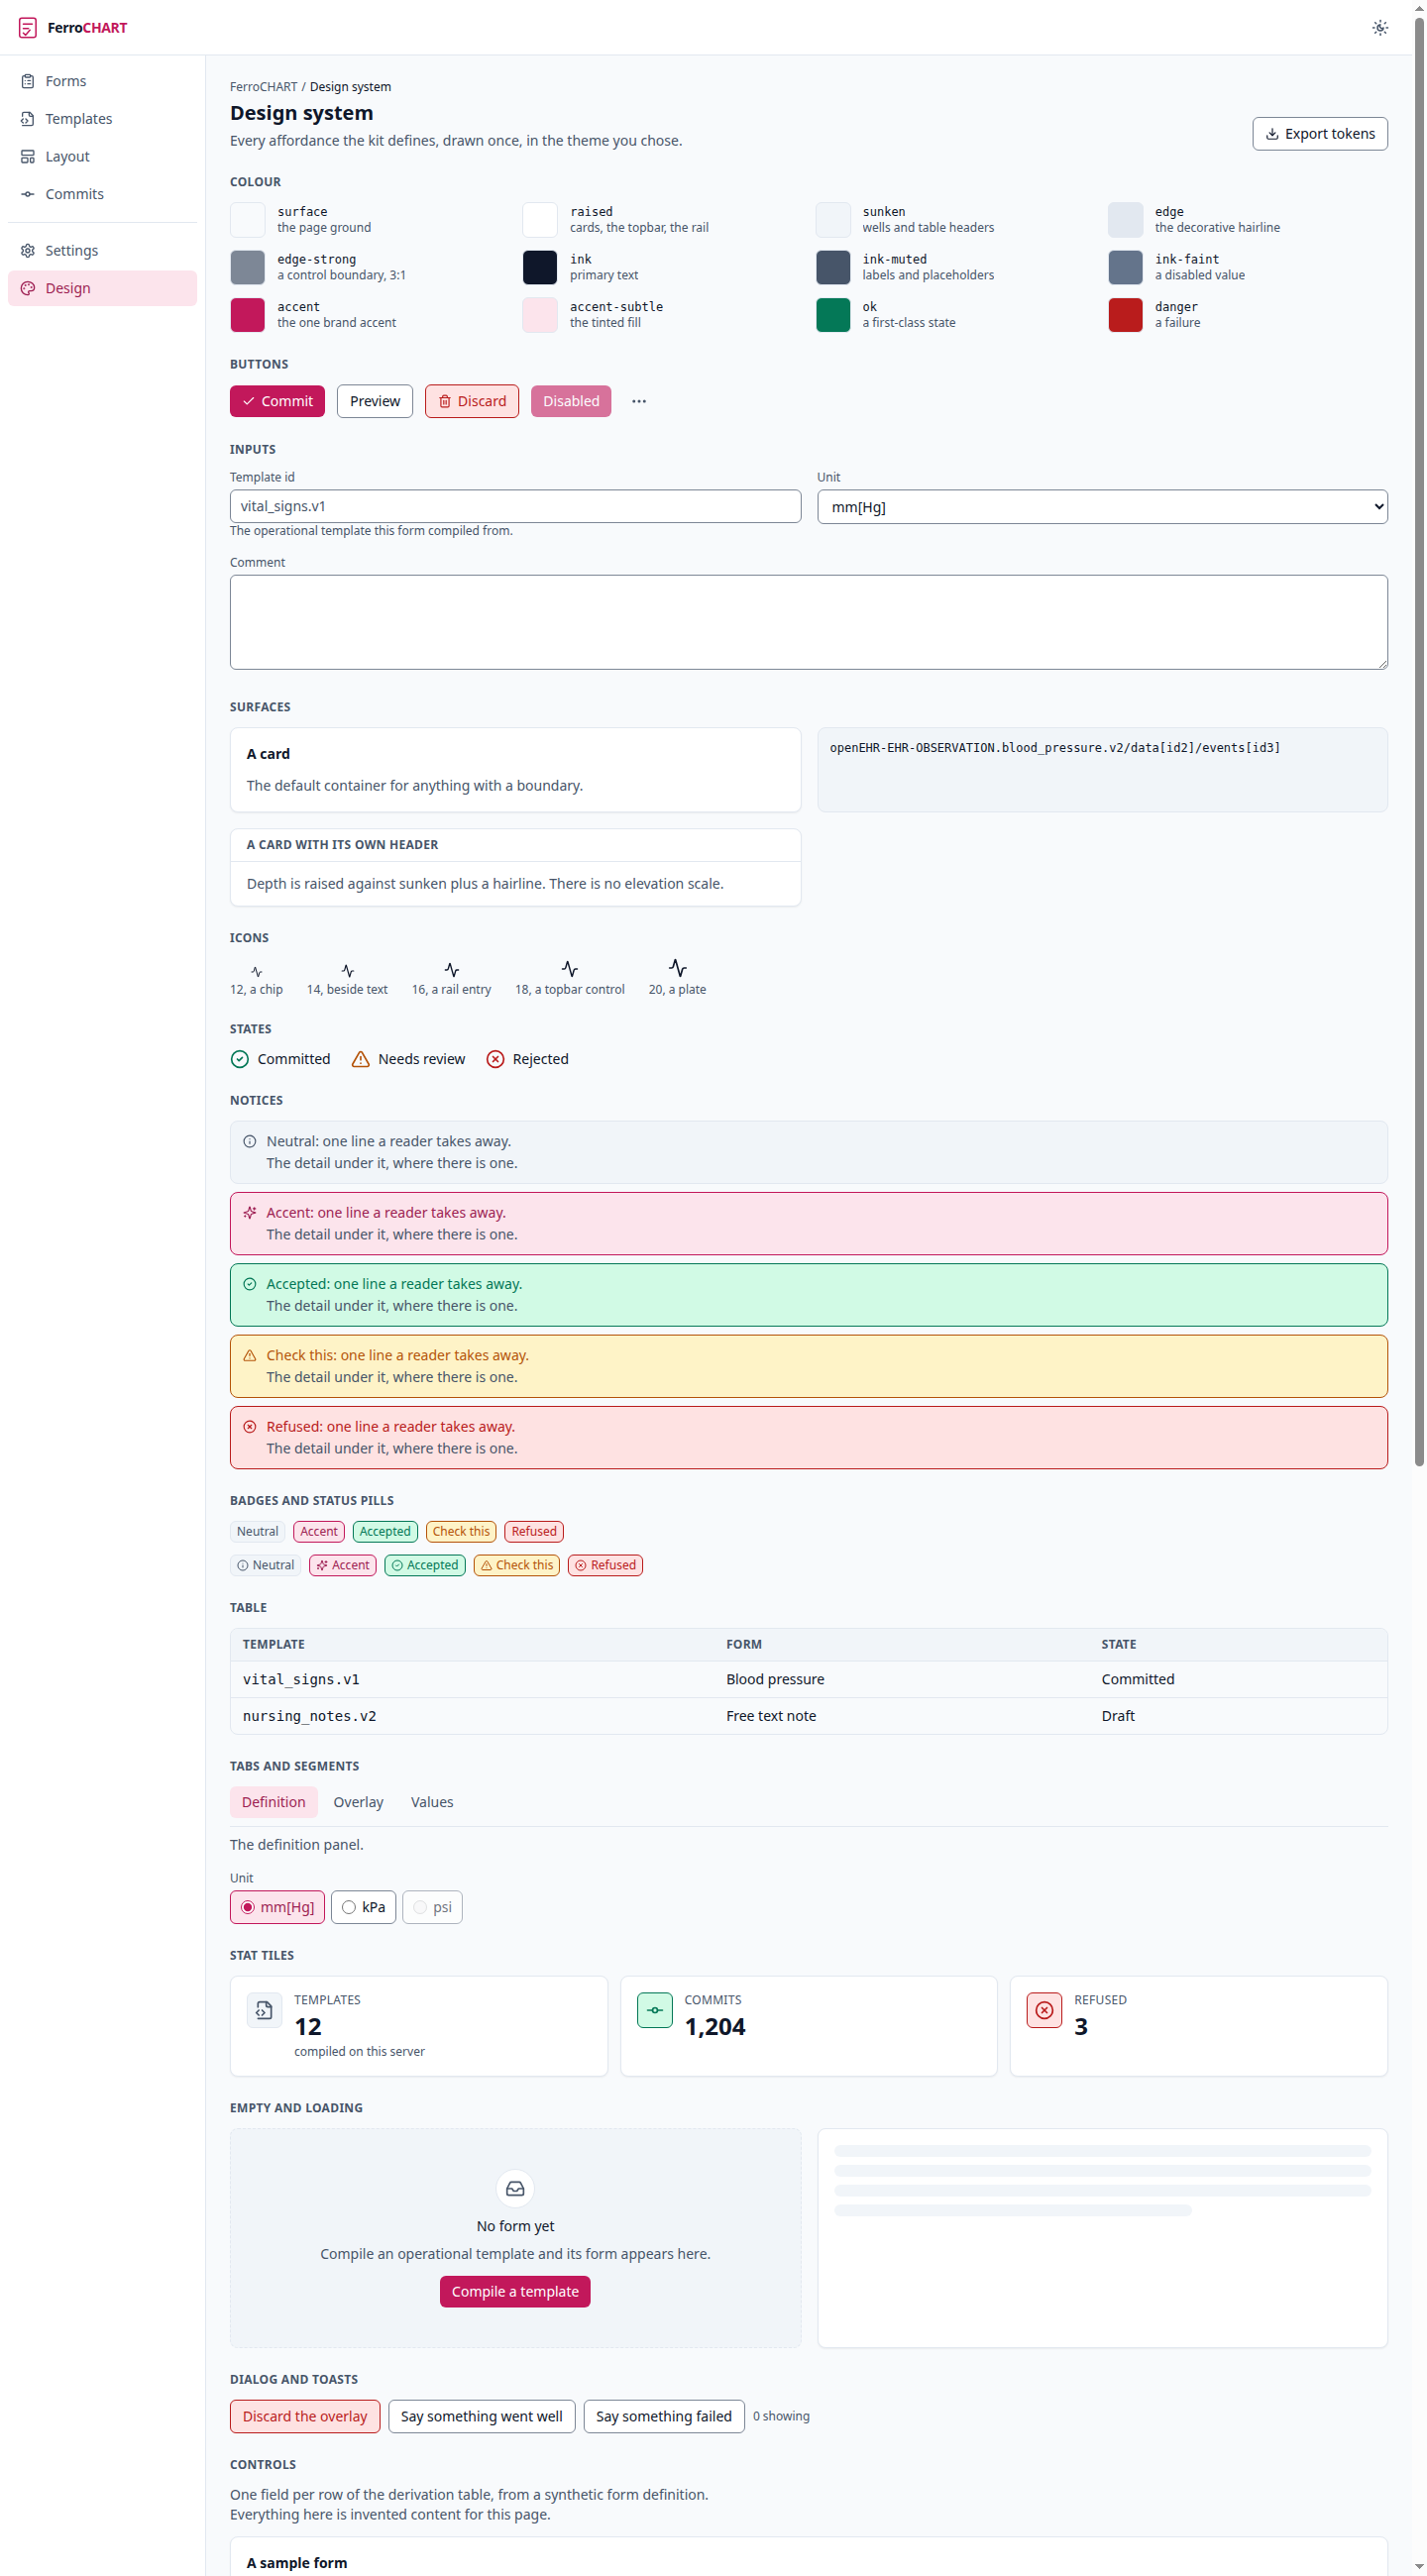Toggle the theme sun icon in topbar
Image resolution: width=1427 pixels, height=2576 pixels.
1379,27
